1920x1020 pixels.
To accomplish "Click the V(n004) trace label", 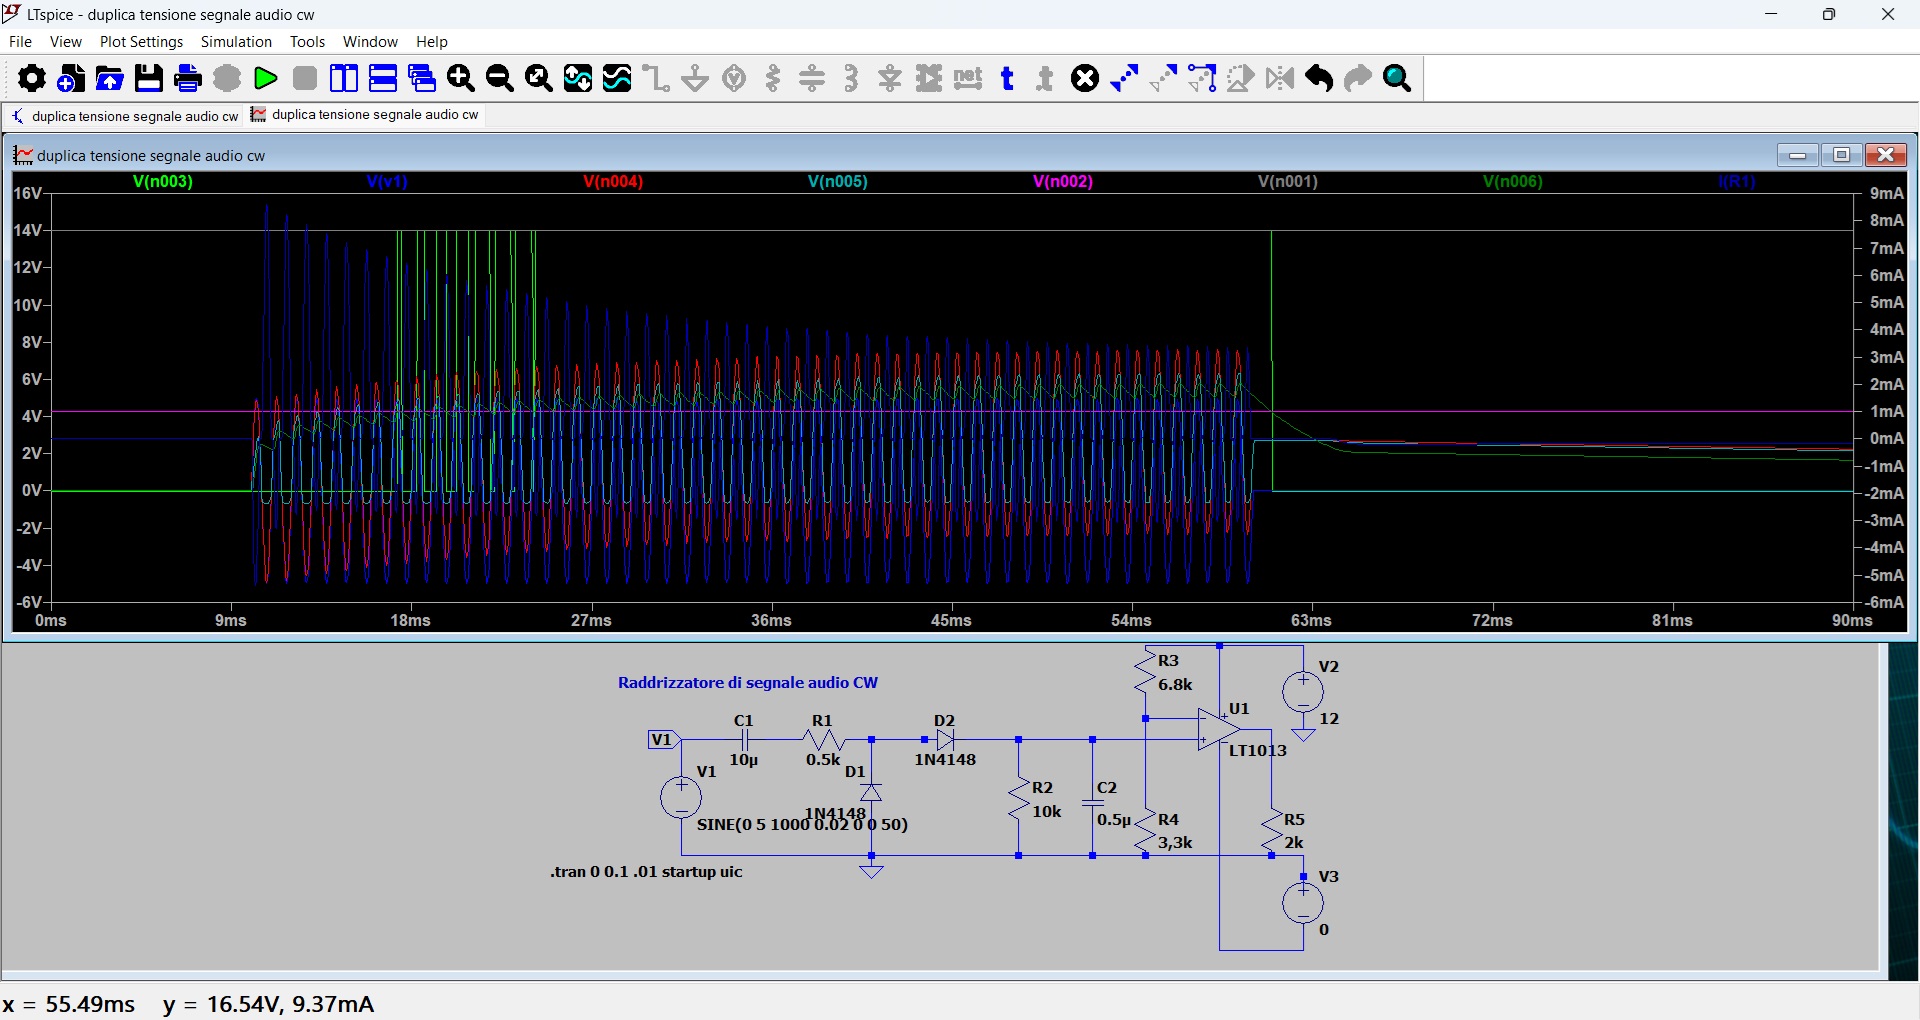I will pyautogui.click(x=613, y=182).
